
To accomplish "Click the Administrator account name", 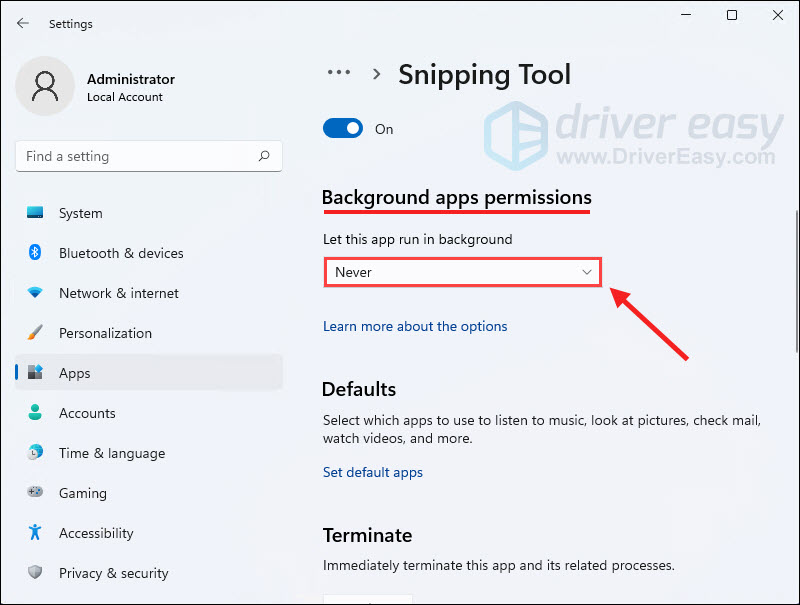I will point(131,79).
